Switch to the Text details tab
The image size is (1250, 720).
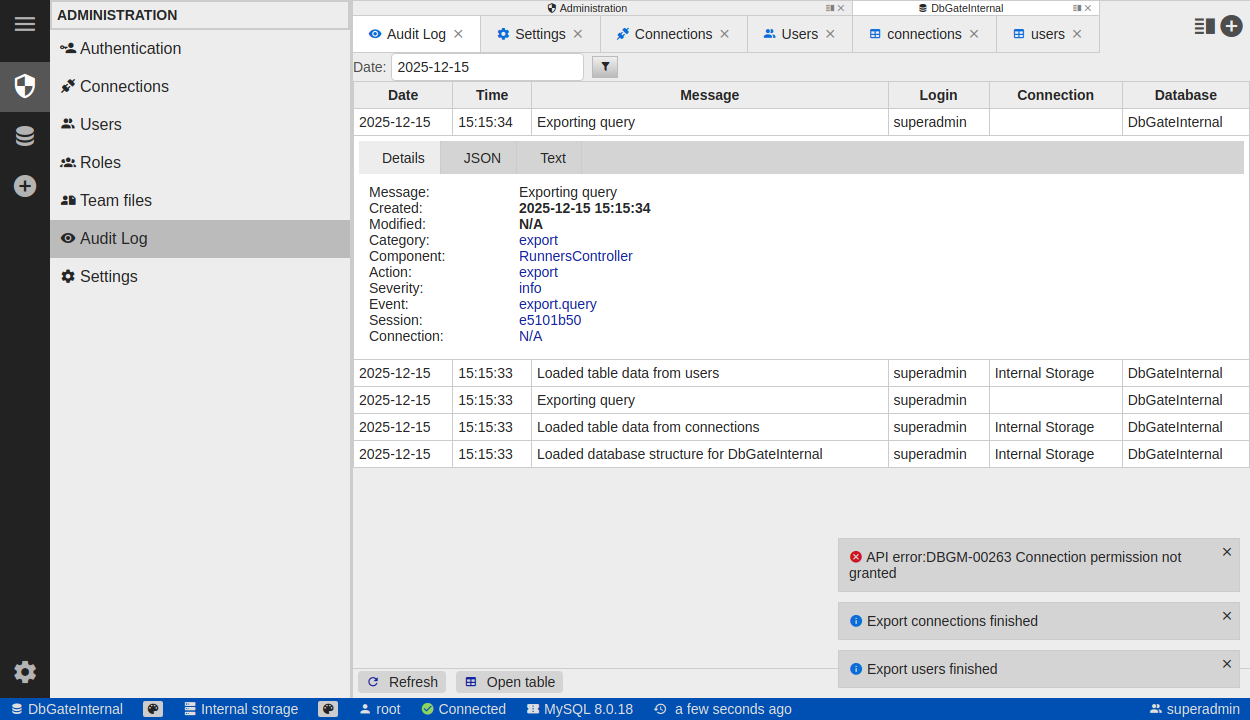click(x=553, y=158)
